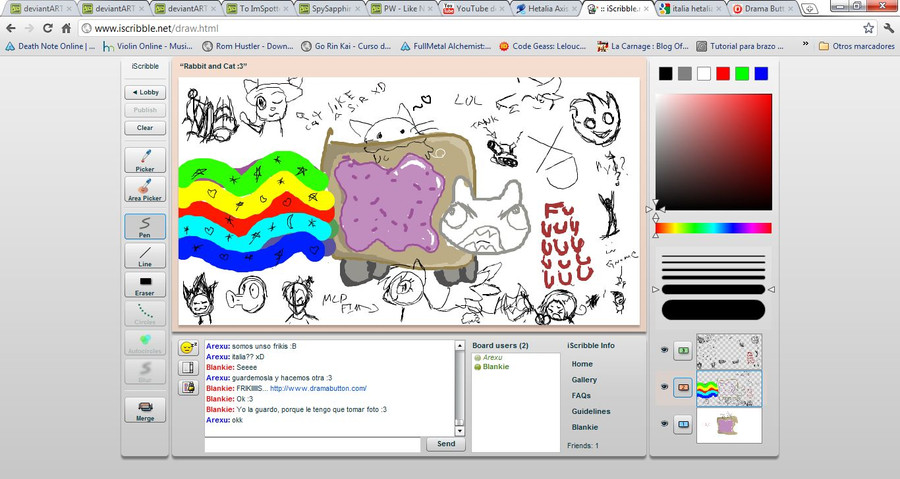Select the Circles tool
This screenshot has width=900, height=479.
pos(145,314)
